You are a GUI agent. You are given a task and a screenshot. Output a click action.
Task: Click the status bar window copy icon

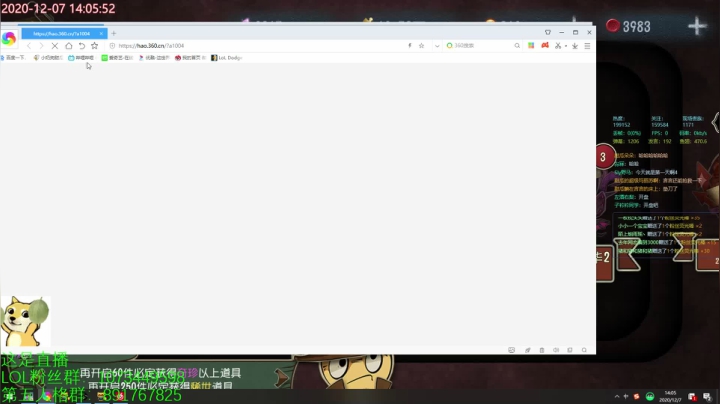[570, 350]
